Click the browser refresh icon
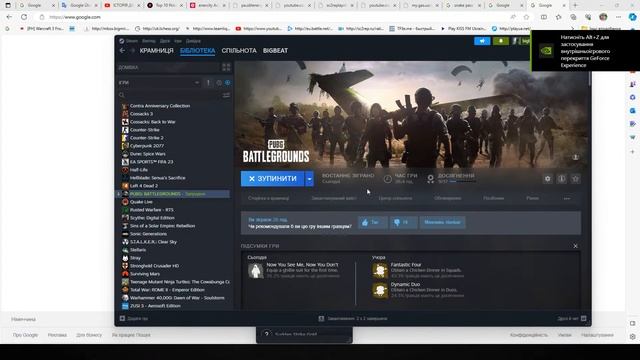The height and width of the screenshot is (360, 640). coord(24,17)
